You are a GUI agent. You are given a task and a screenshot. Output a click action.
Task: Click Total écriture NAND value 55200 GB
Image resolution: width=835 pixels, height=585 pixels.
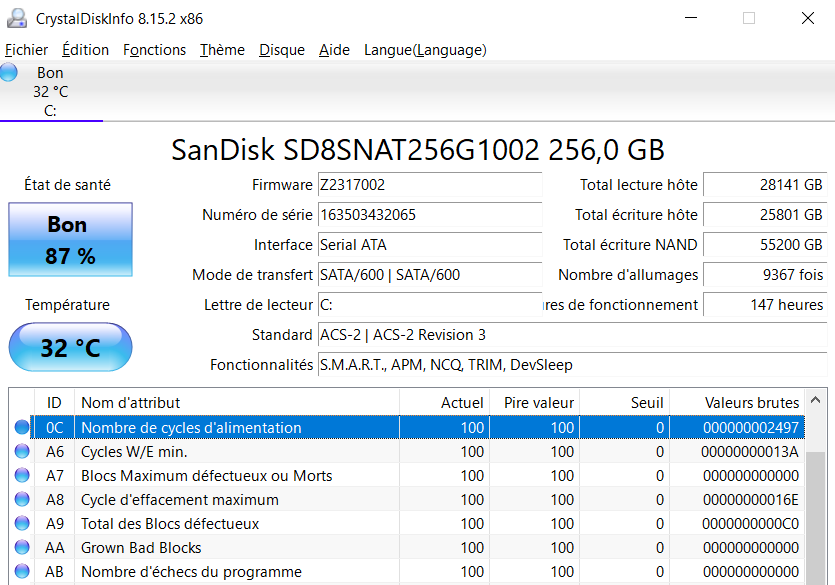765,245
